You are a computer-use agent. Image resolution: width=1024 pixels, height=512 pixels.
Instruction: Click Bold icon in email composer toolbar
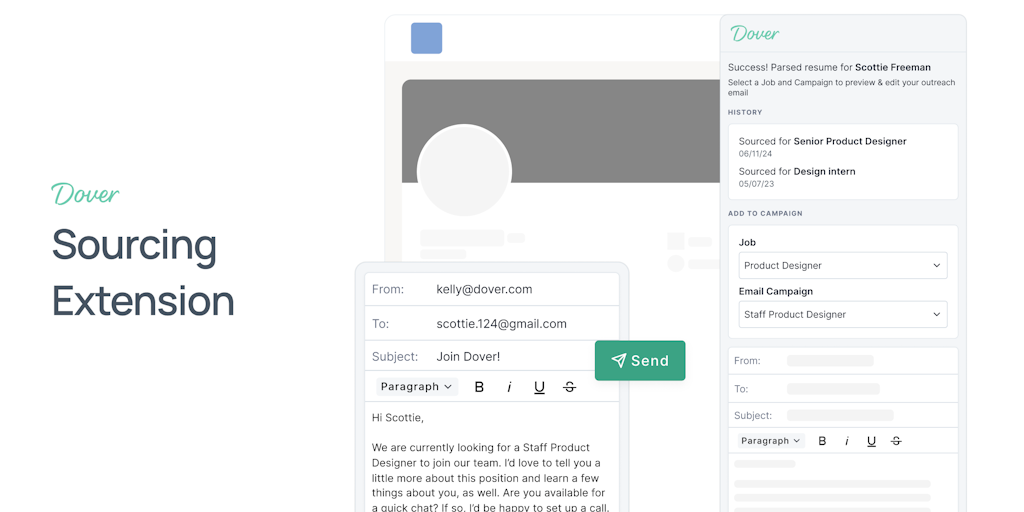pos(479,387)
